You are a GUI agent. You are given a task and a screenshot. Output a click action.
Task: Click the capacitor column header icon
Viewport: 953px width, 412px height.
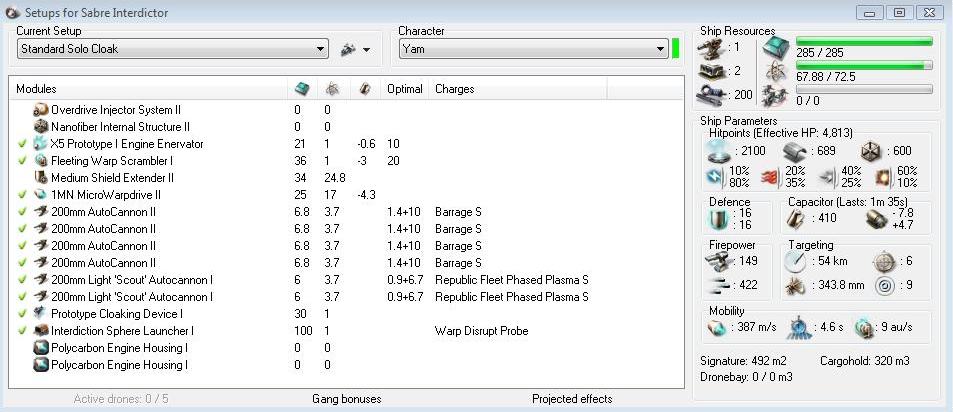pos(364,89)
